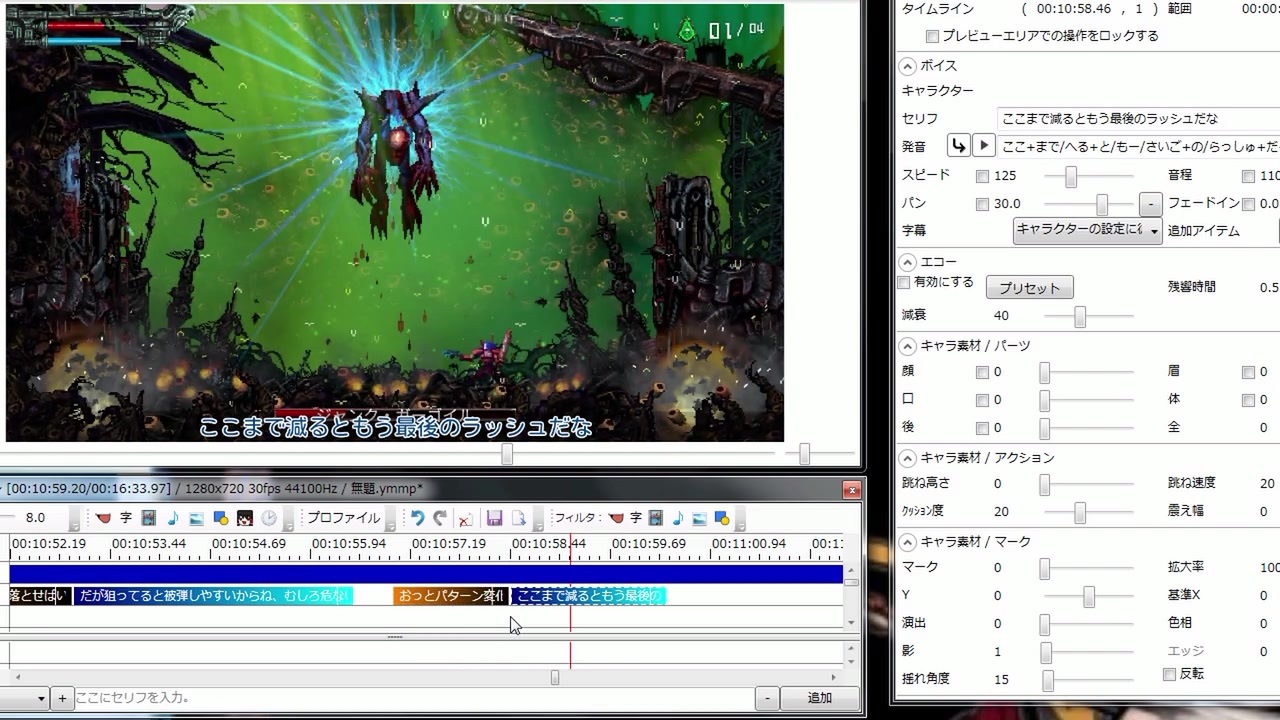Click the minus button left of 追加

coord(767,698)
